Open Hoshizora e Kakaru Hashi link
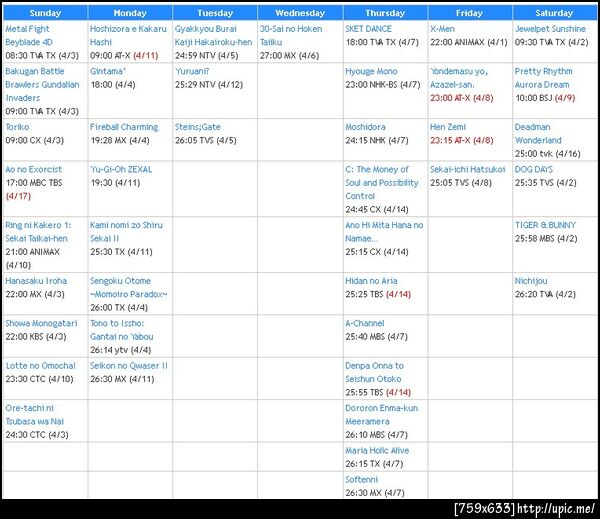 click(128, 35)
